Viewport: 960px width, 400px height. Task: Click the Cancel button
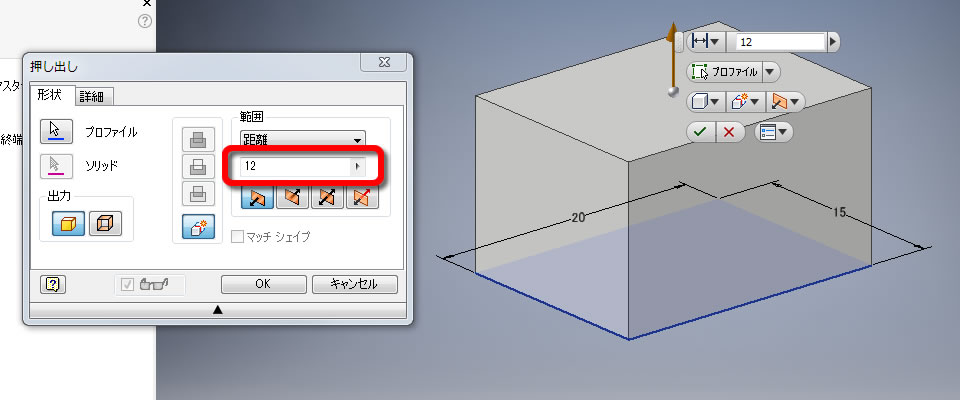tap(354, 284)
